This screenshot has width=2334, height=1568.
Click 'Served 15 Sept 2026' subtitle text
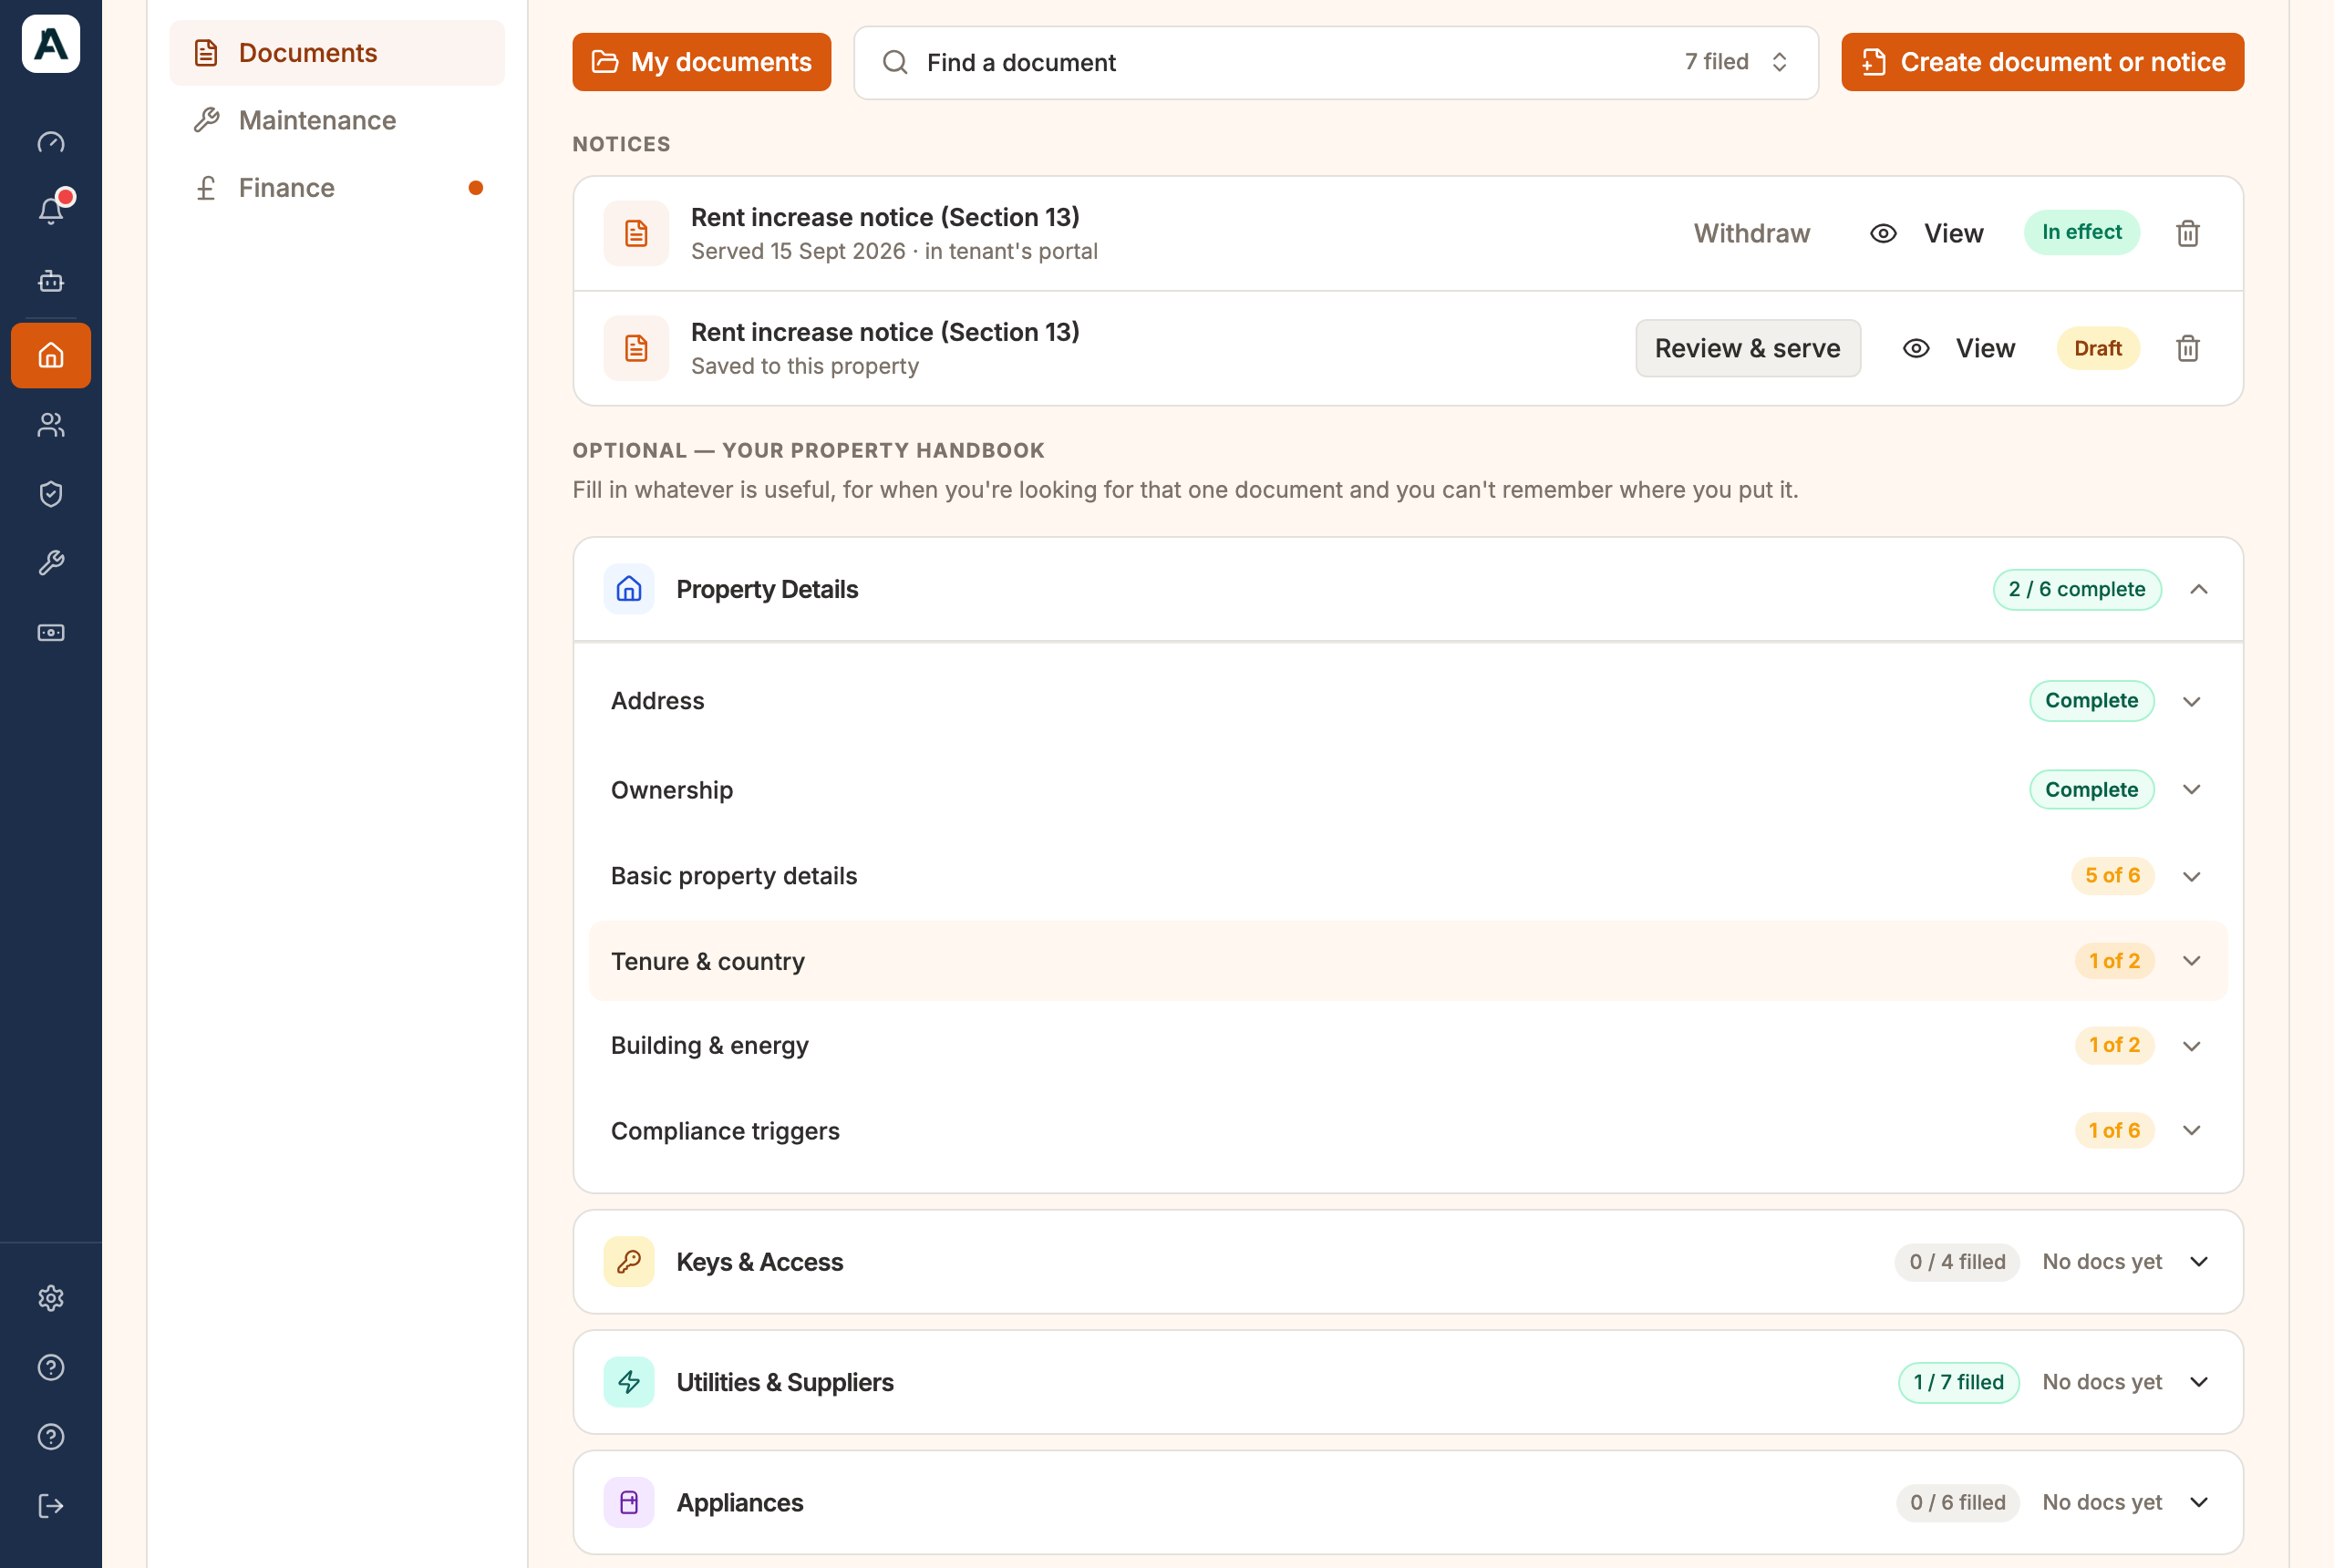[798, 251]
